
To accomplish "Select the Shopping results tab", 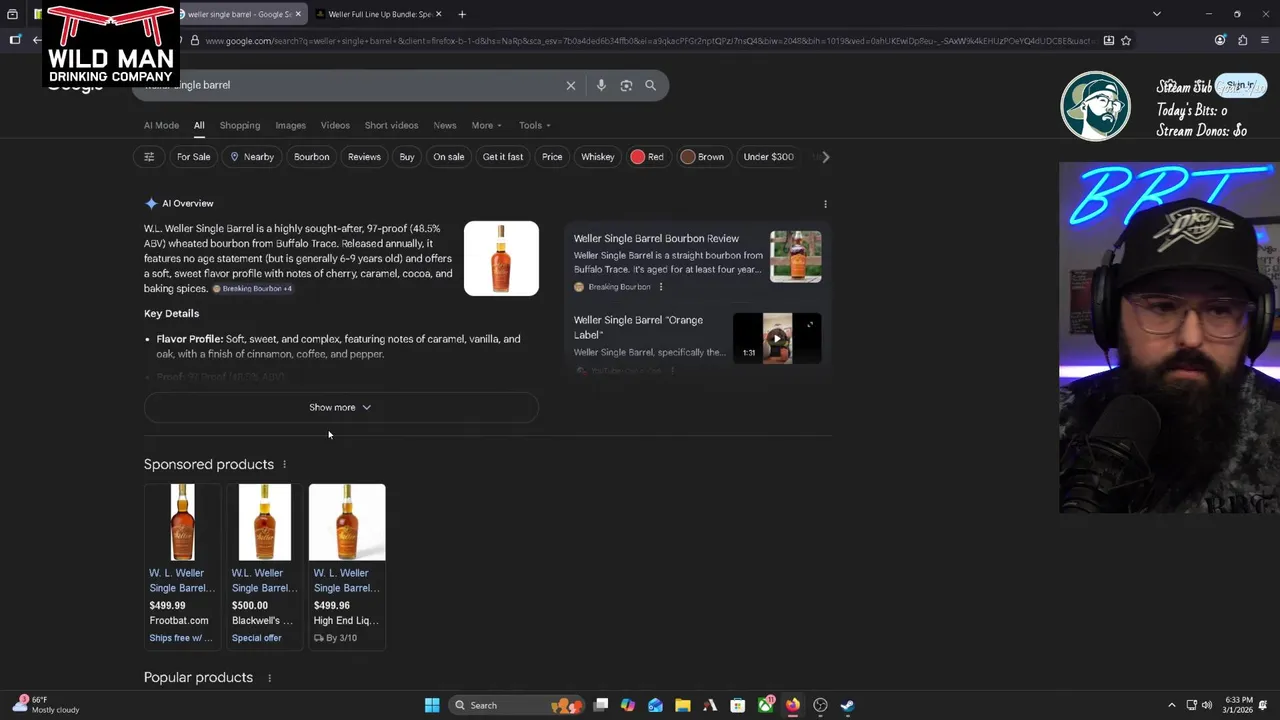I will point(240,126).
